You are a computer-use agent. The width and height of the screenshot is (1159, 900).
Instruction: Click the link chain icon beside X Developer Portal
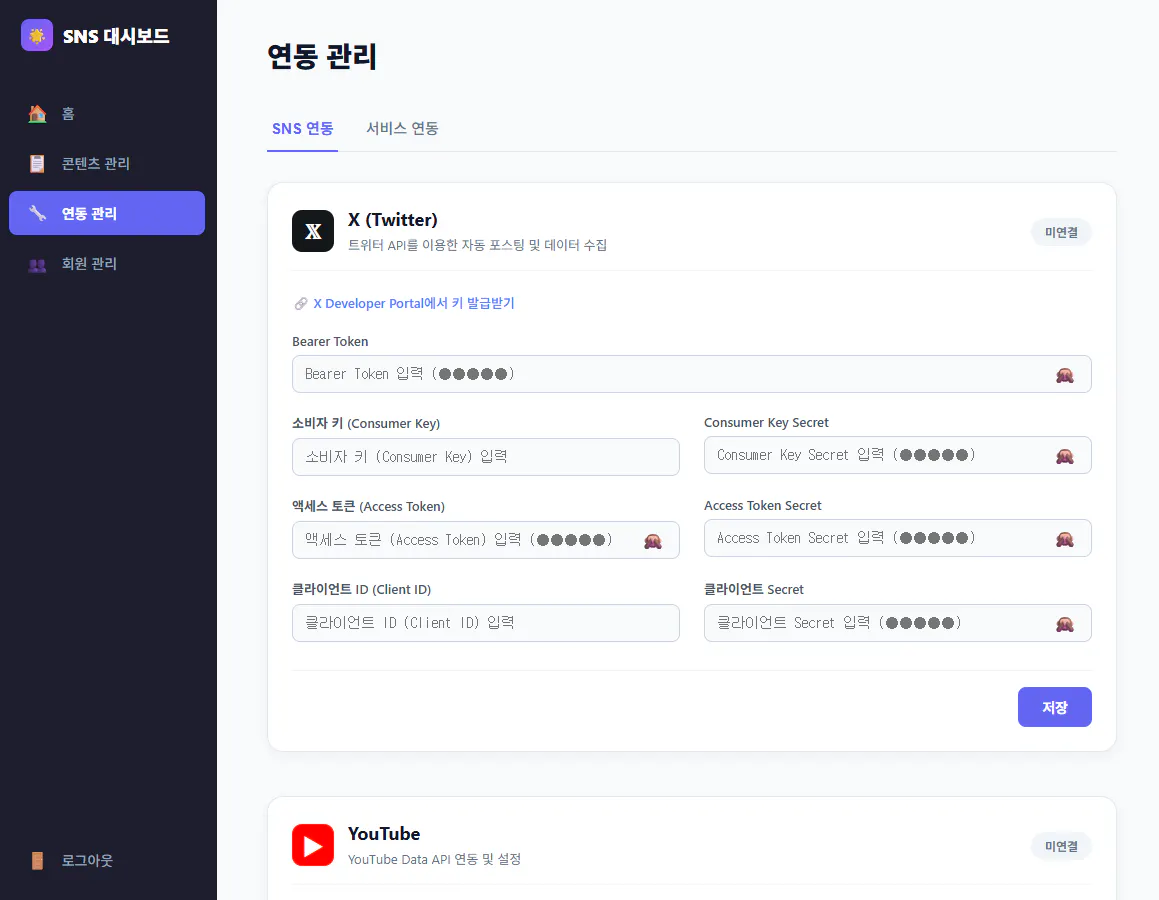click(x=301, y=303)
